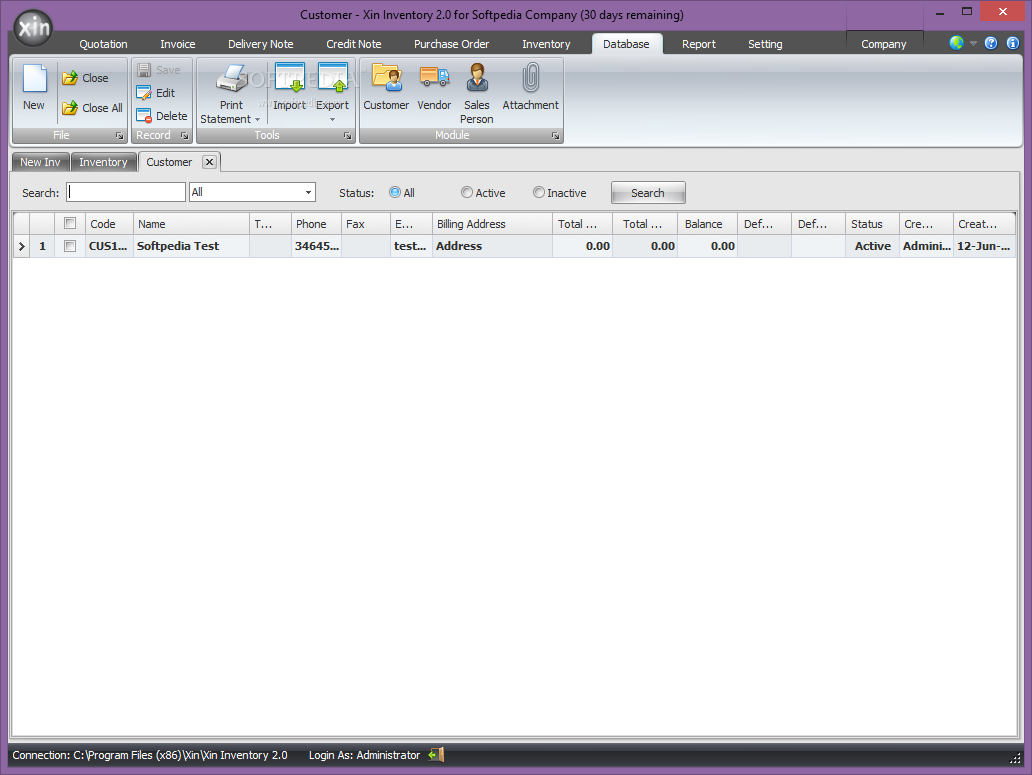Viewport: 1032px width, 775px height.
Task: Click the Xin application logo button
Action: pos(33,28)
